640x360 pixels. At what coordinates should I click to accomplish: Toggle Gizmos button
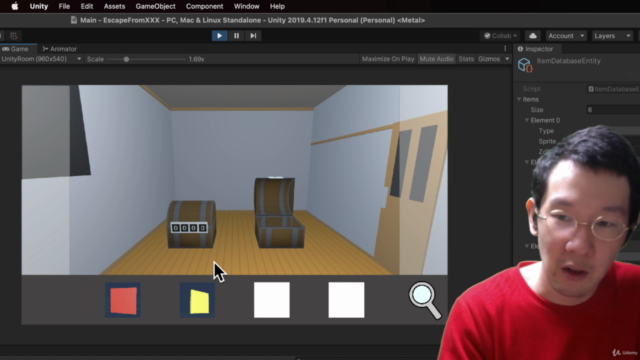tap(489, 59)
